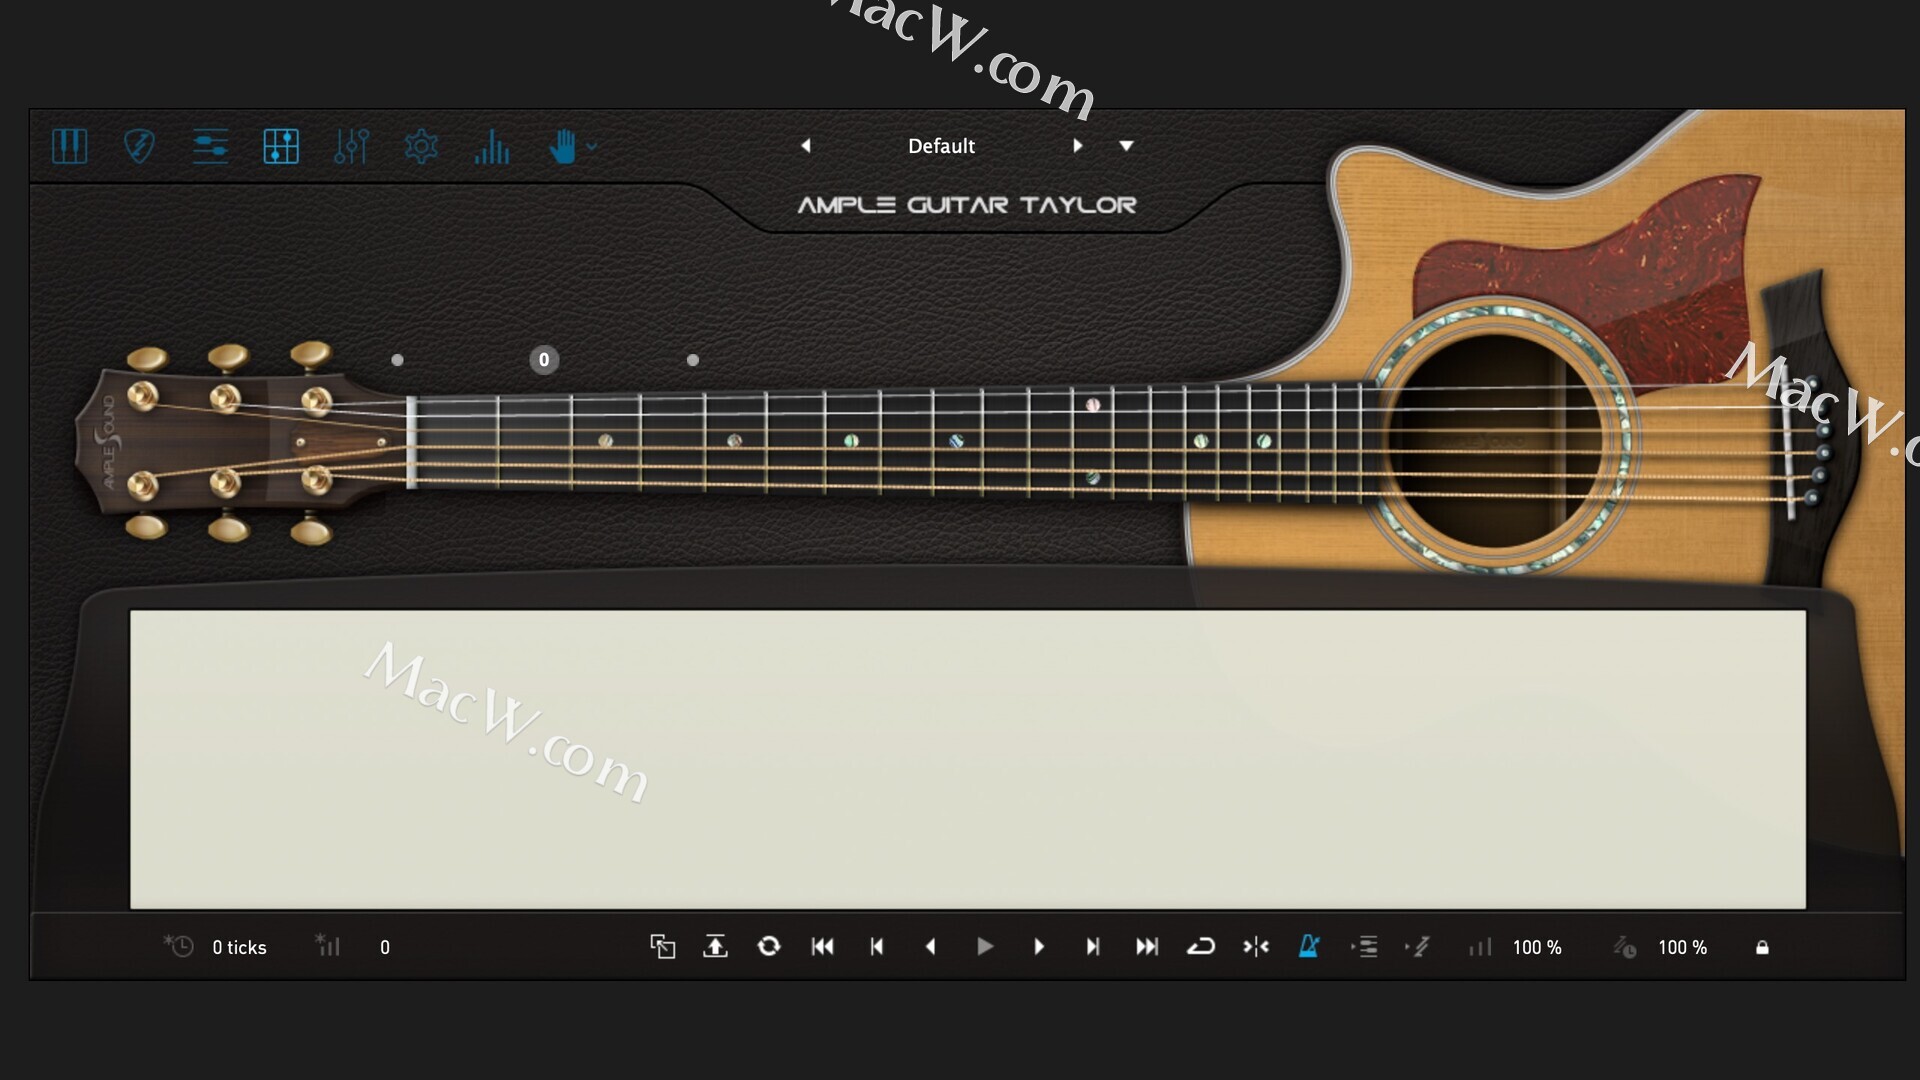1920x1080 pixels.
Task: Go to the previous bar marker
Action: click(x=877, y=946)
